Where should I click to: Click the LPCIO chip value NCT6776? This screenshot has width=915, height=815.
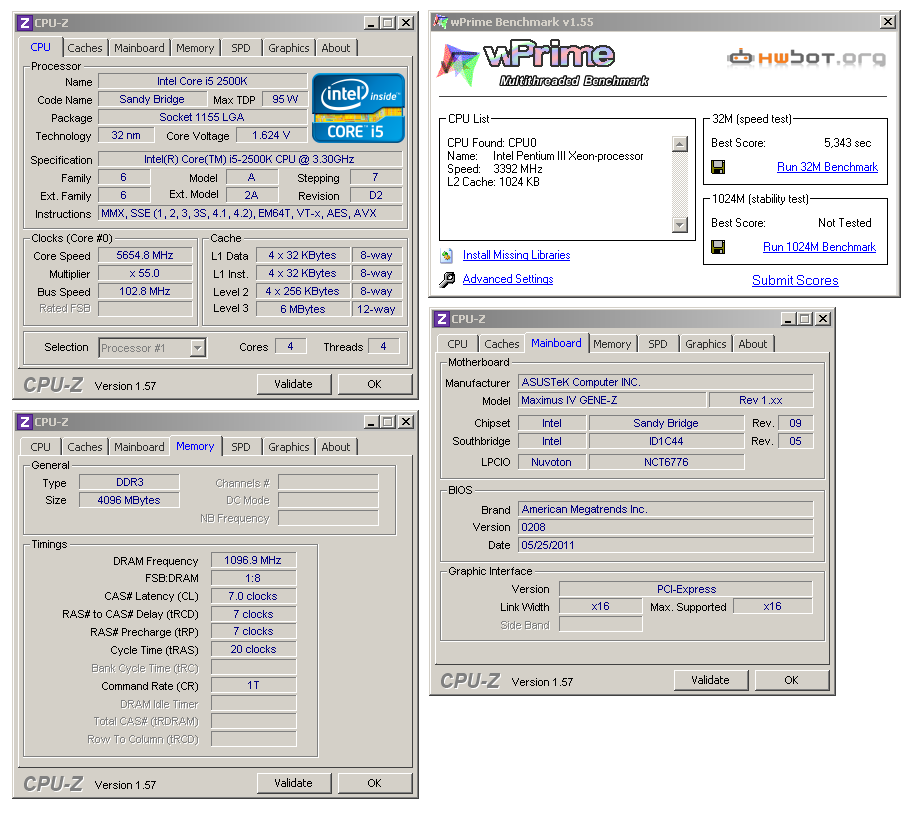coord(666,463)
